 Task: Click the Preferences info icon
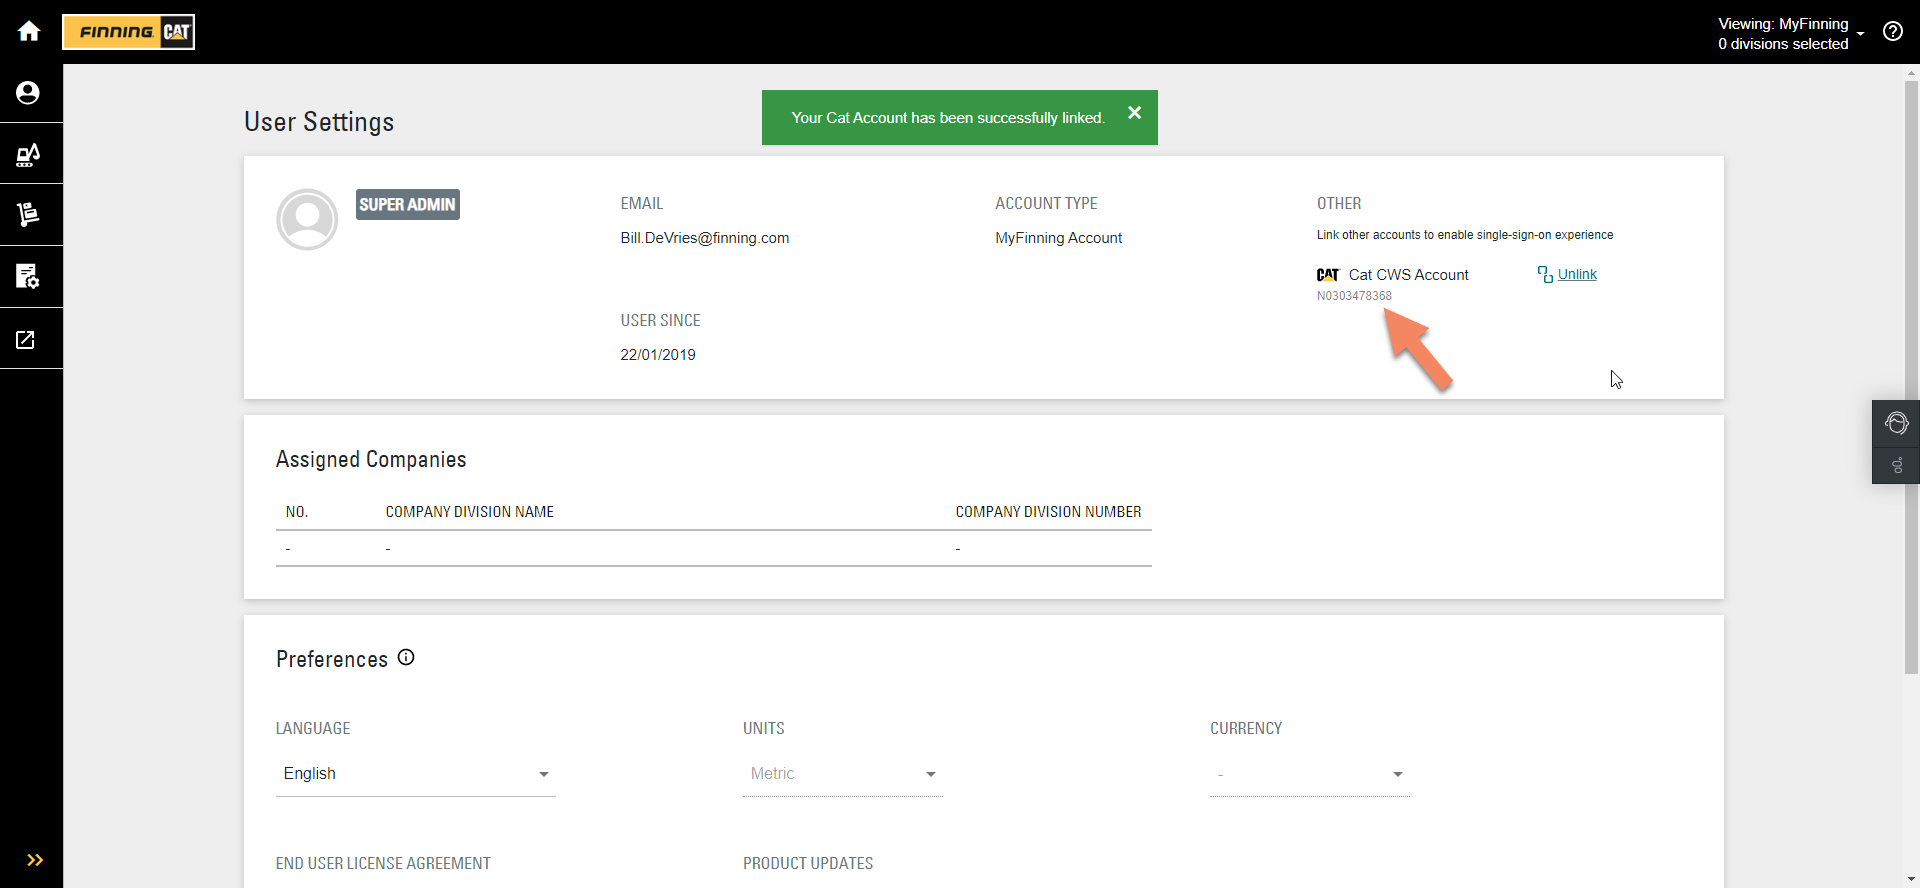point(406,657)
